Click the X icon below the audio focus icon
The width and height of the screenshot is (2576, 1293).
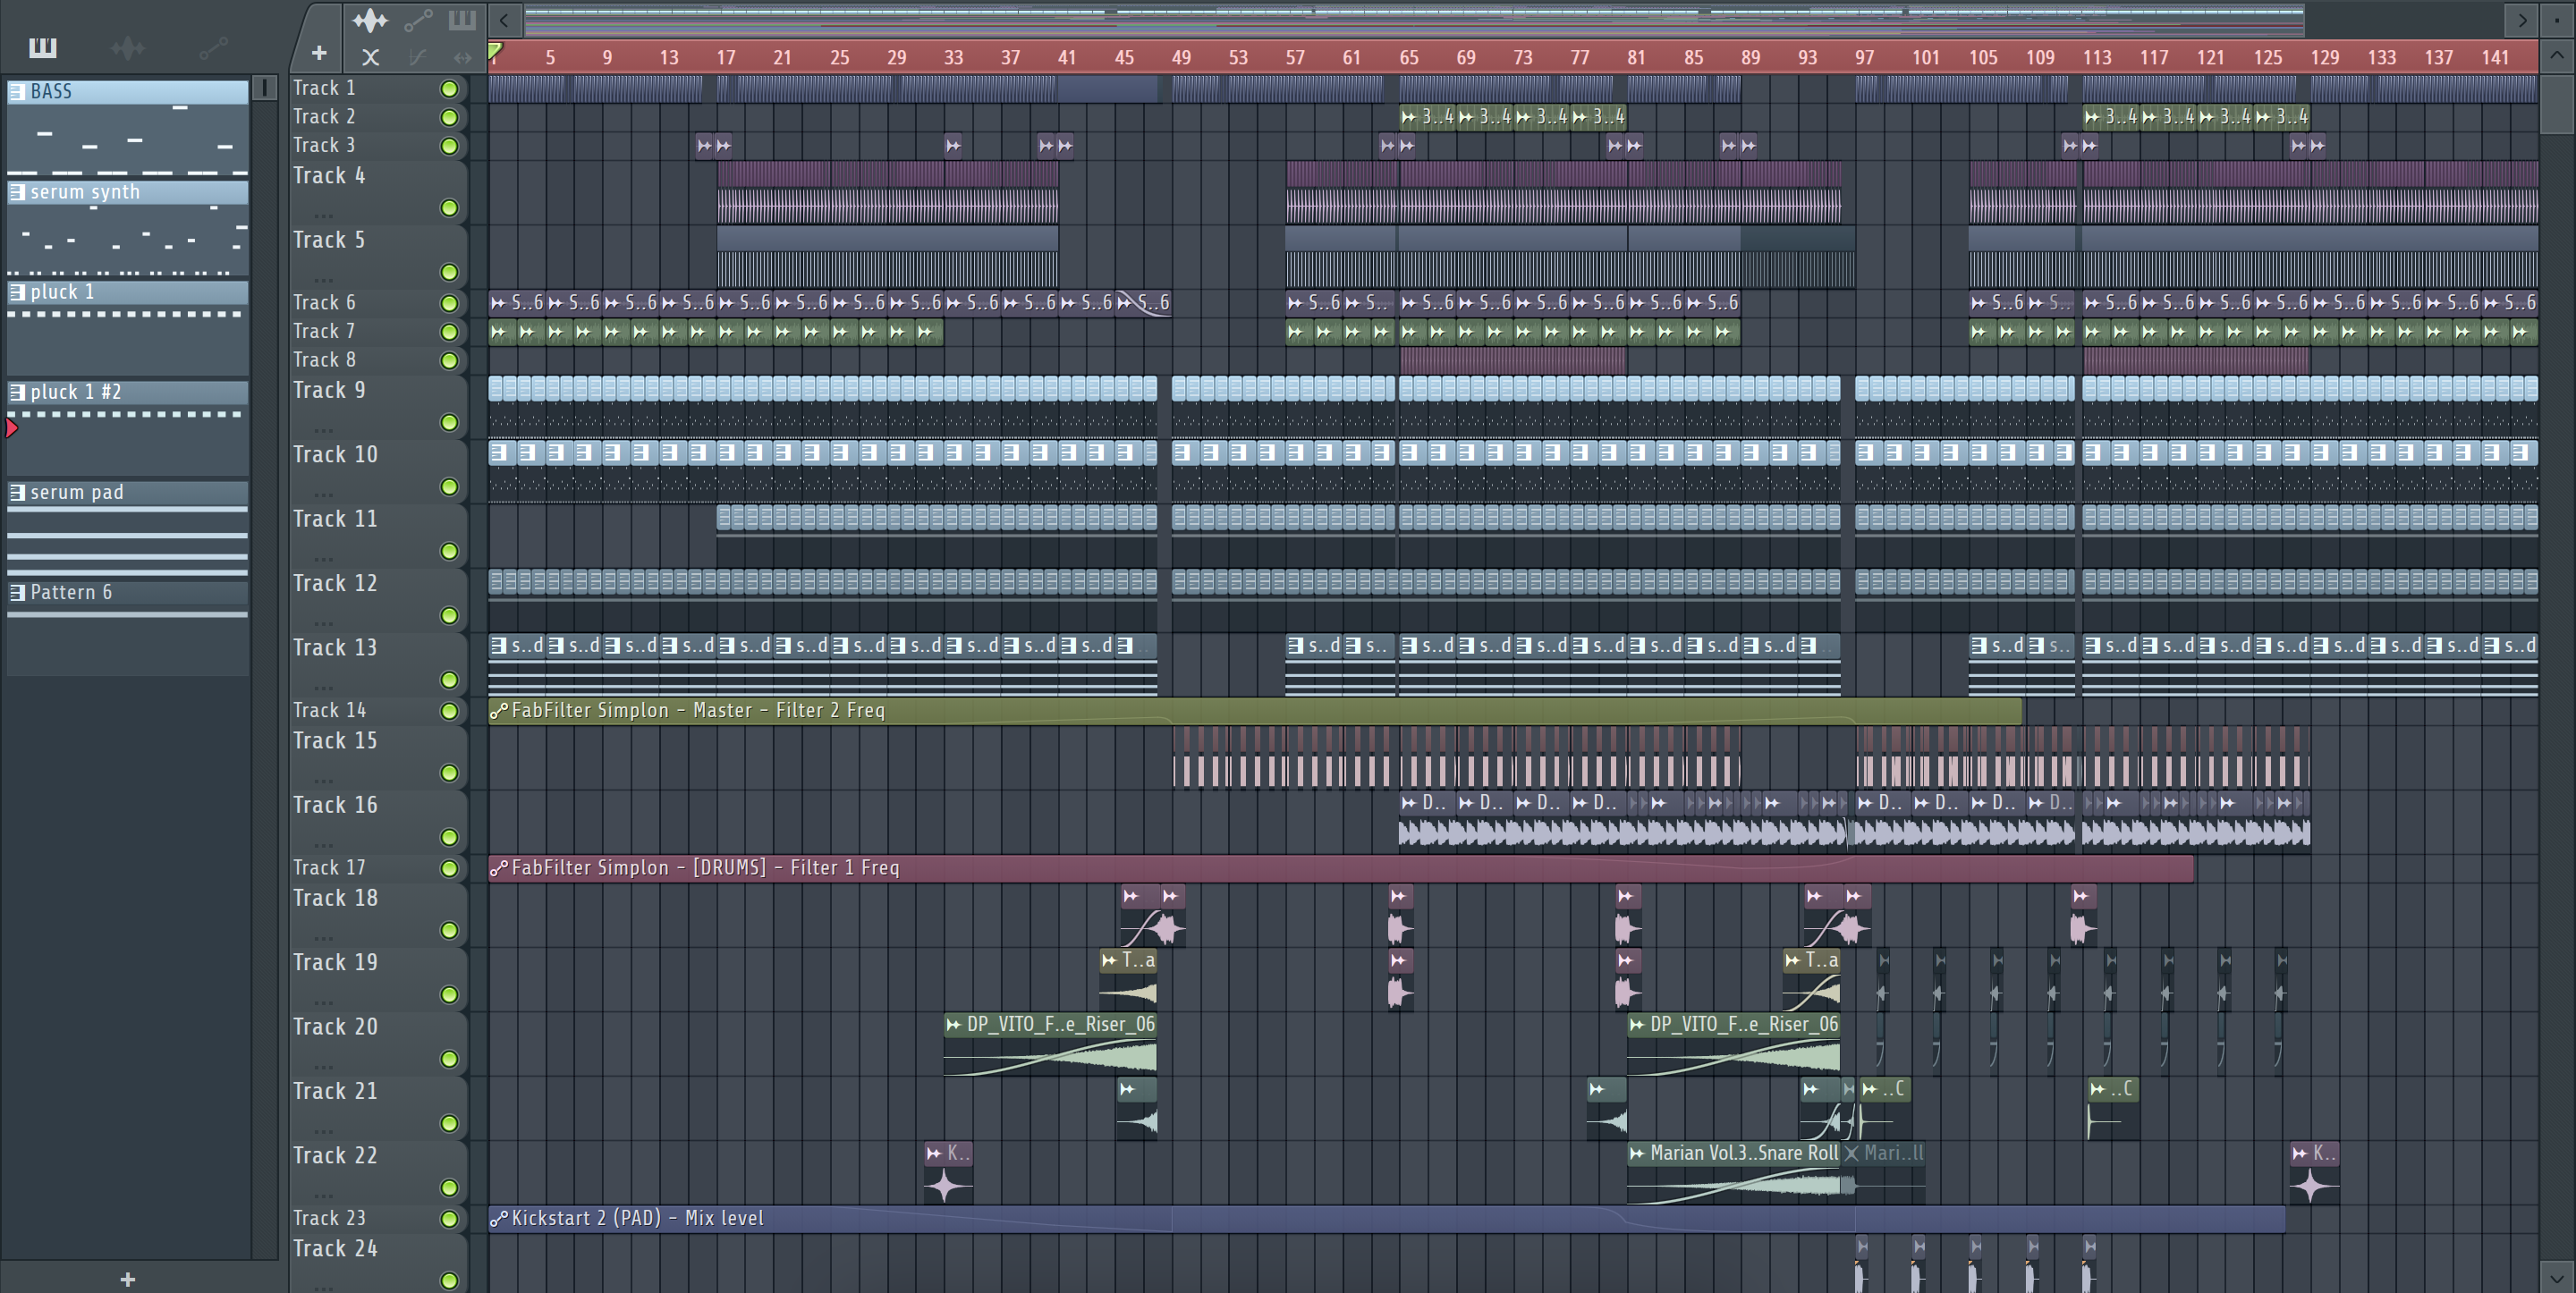coord(370,57)
